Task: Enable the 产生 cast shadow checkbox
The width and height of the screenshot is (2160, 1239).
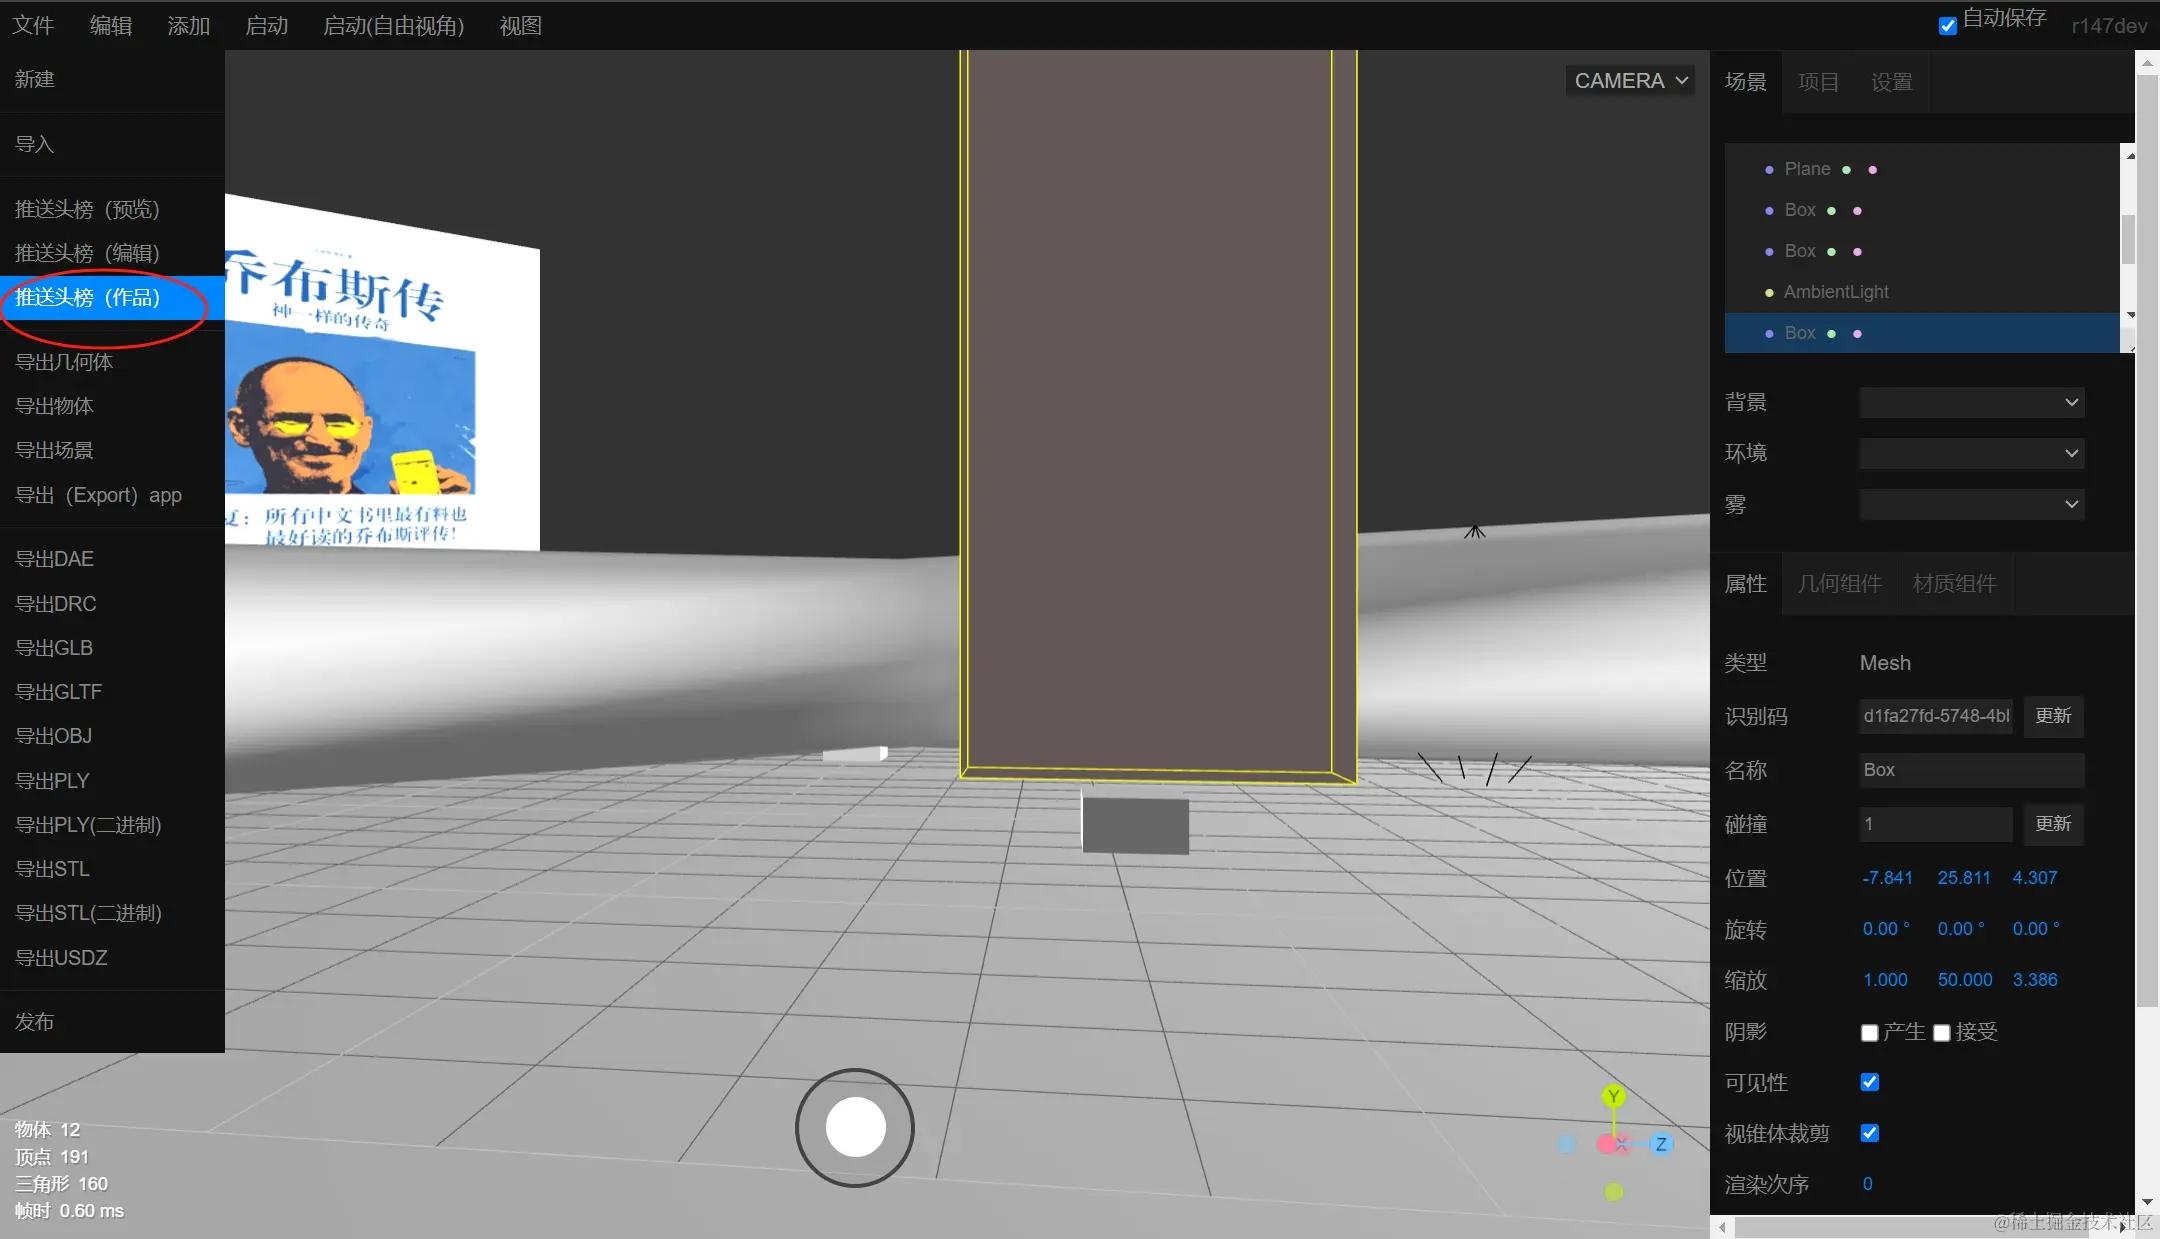Action: tap(1869, 1033)
